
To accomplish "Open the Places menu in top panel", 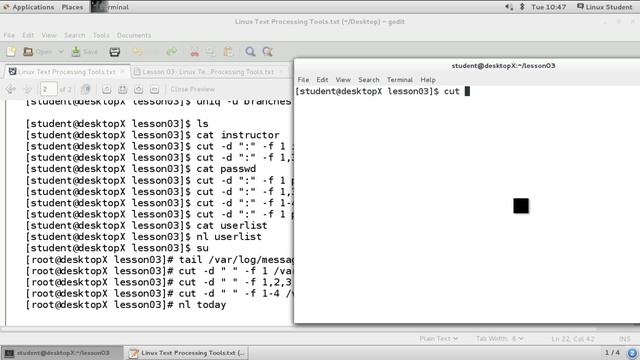I will (72, 7).
